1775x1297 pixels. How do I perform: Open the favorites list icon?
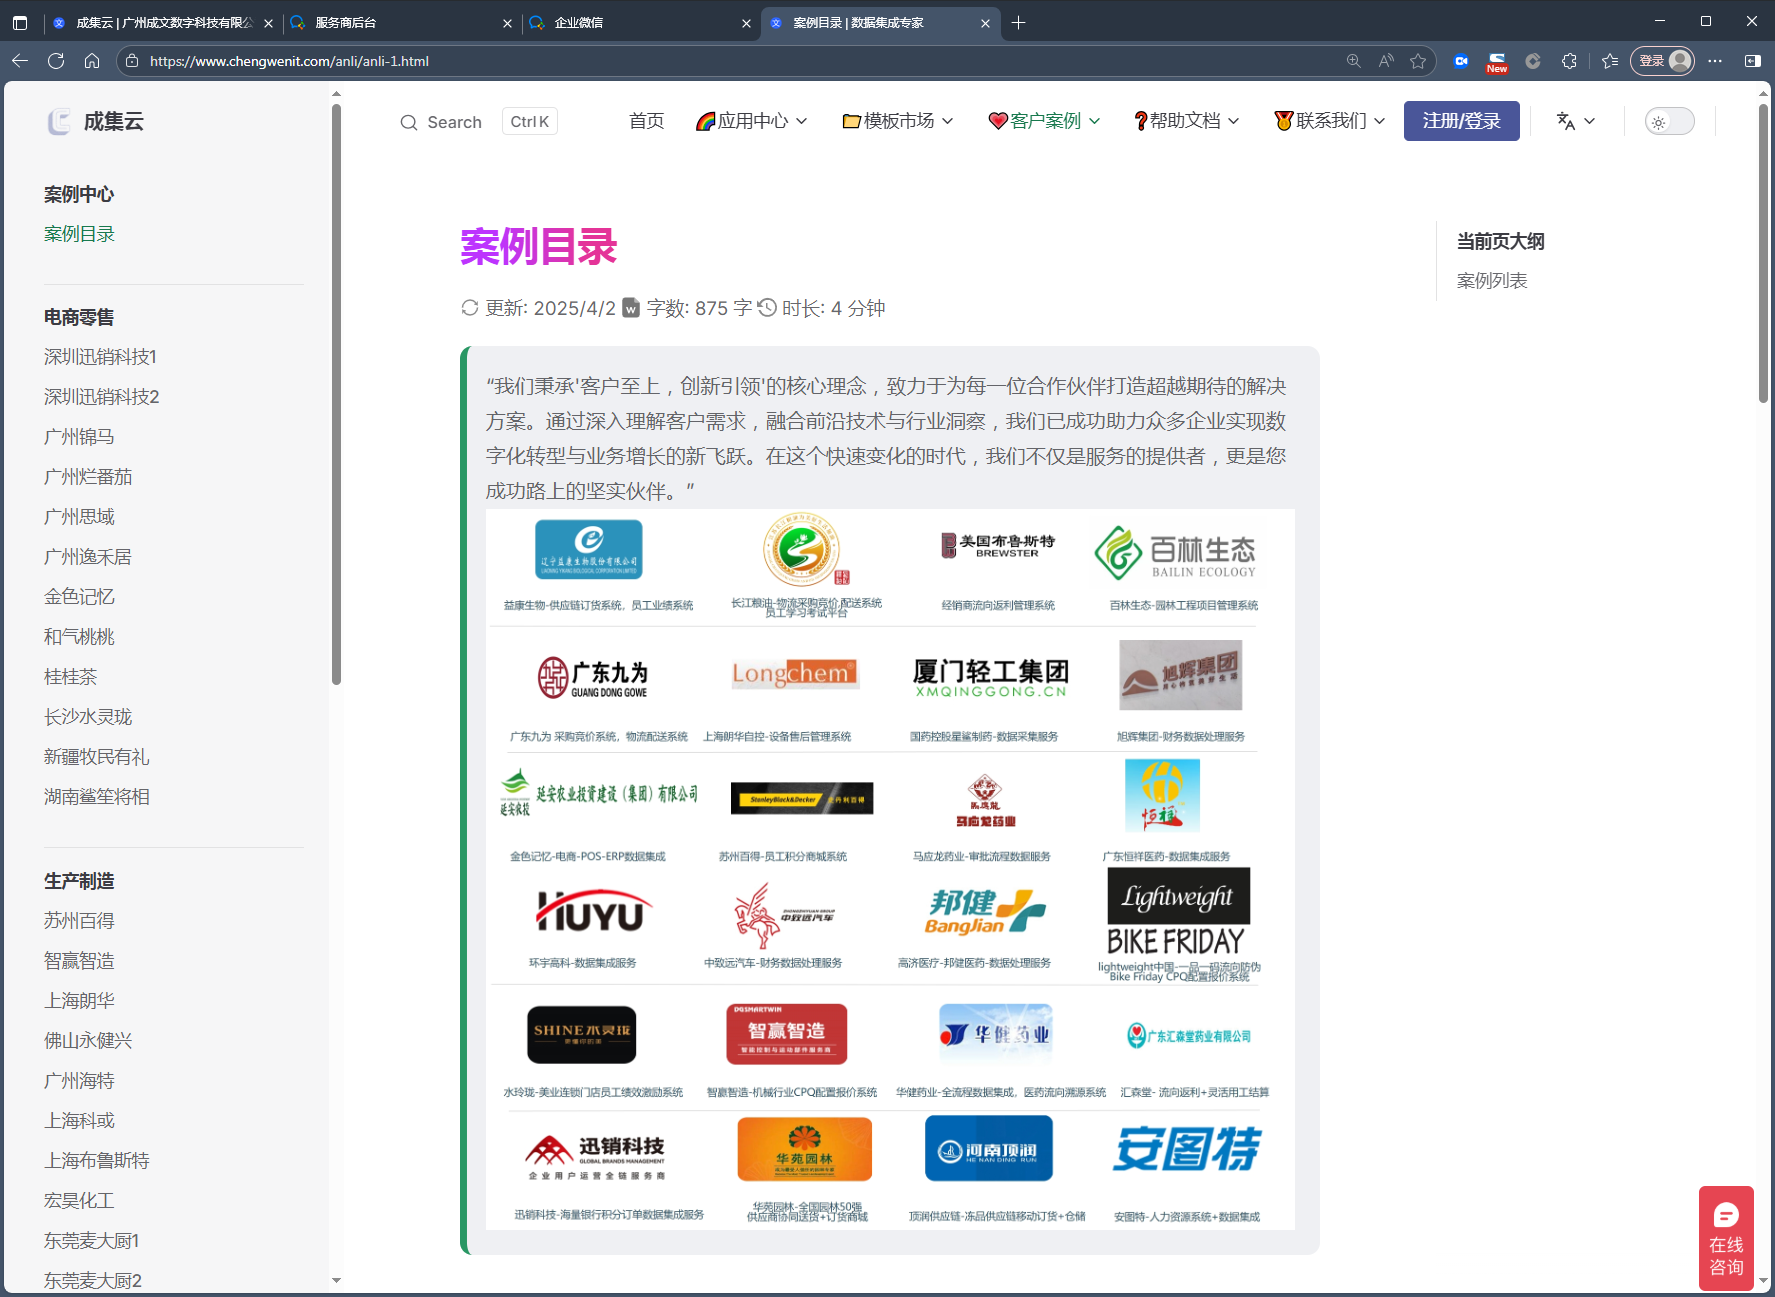pos(1610,61)
